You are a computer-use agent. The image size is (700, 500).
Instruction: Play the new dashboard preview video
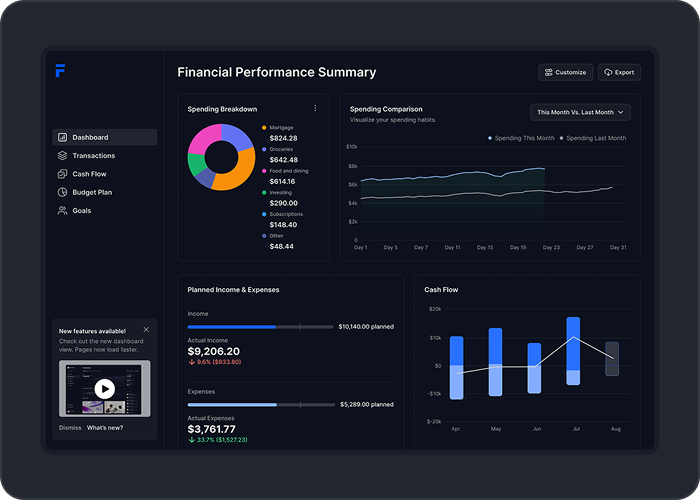pyautogui.click(x=105, y=389)
